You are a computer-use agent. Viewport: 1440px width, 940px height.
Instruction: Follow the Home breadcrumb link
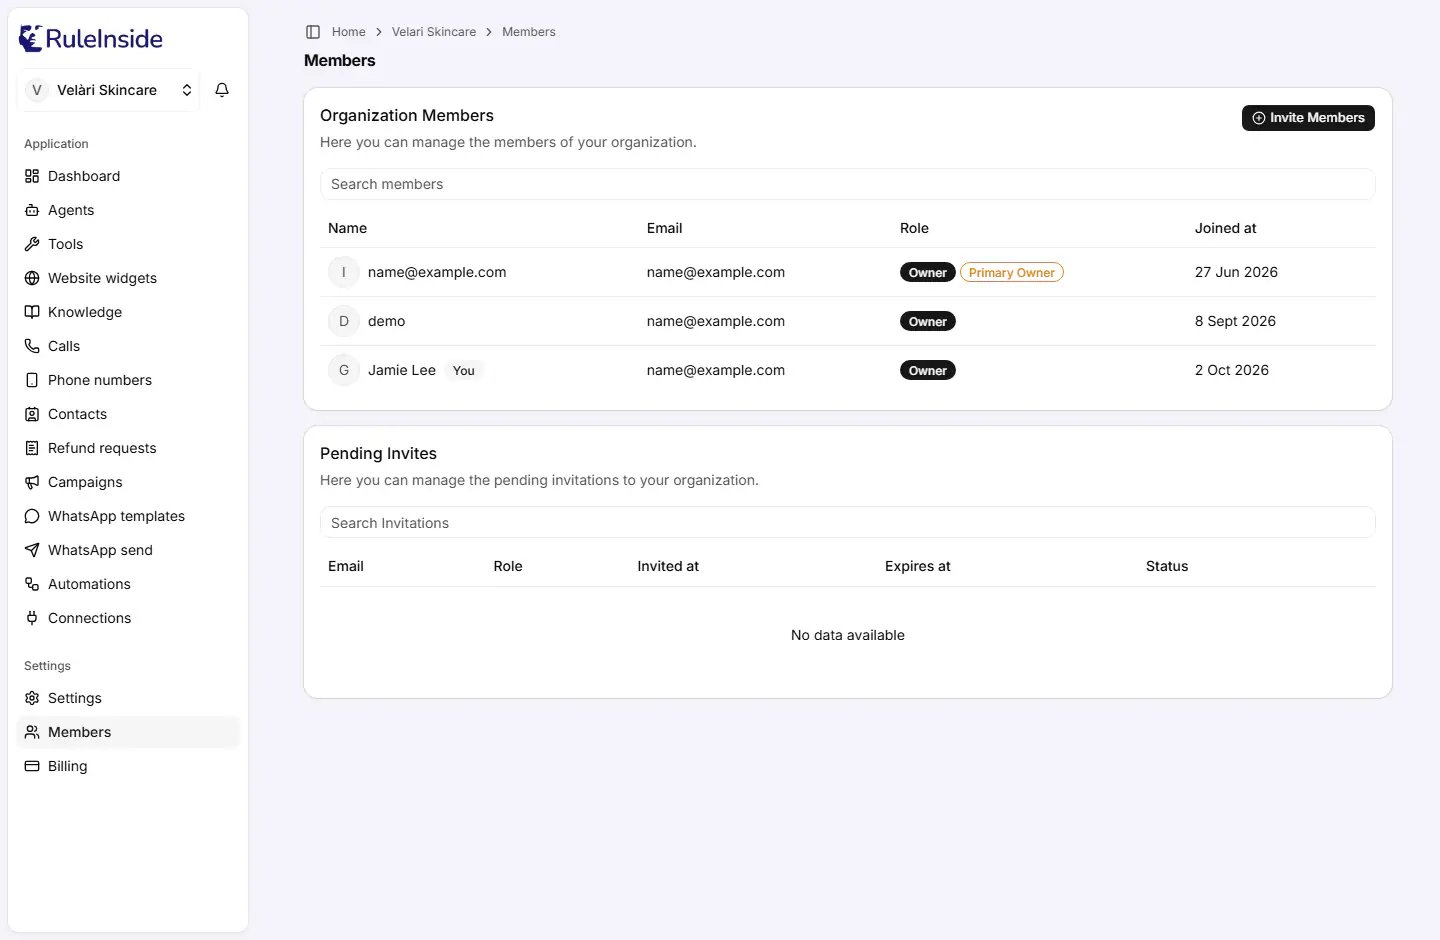pos(349,32)
